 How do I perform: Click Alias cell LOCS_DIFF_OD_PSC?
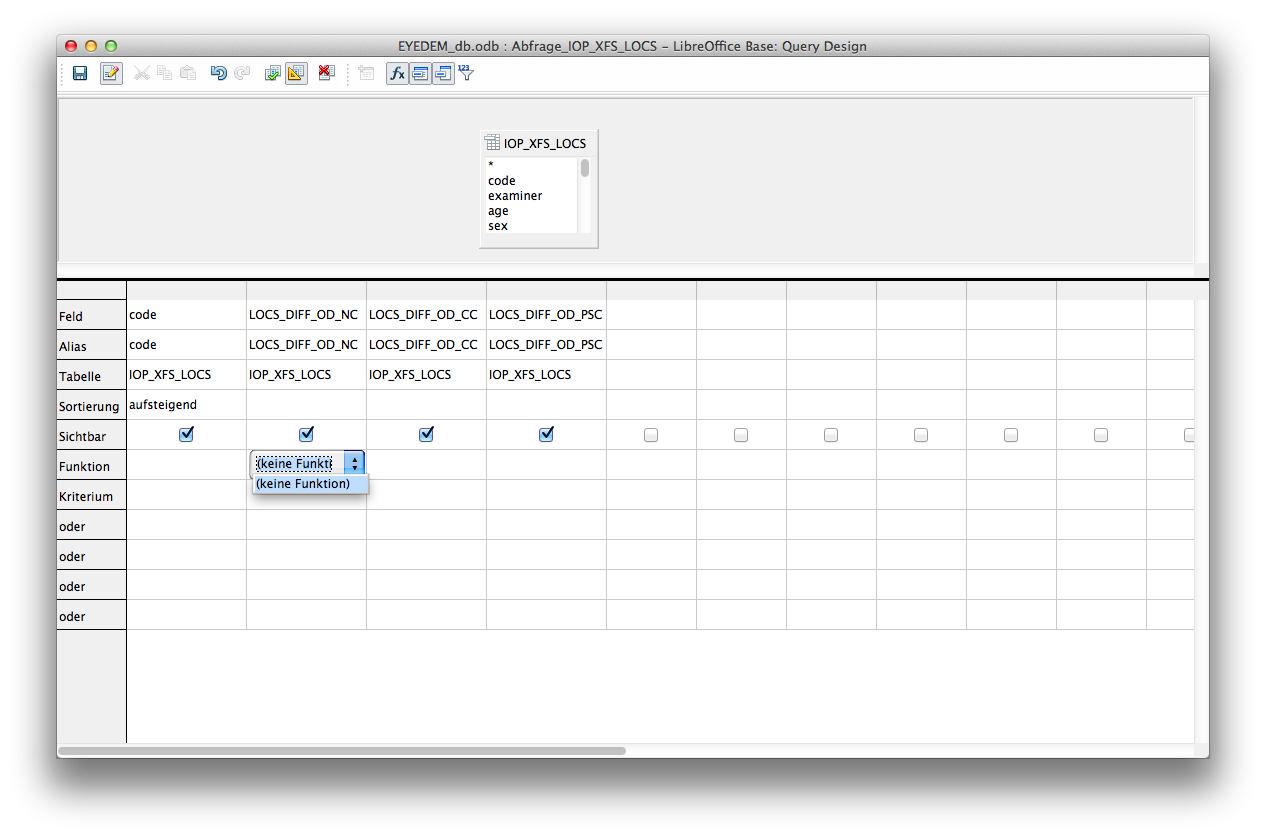[x=546, y=345]
